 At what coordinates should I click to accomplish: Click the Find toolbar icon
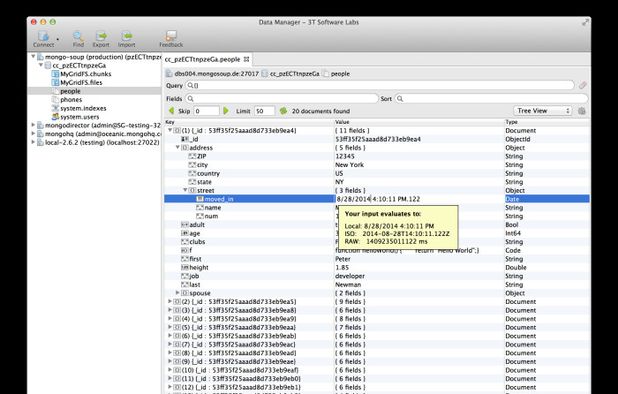pos(78,39)
